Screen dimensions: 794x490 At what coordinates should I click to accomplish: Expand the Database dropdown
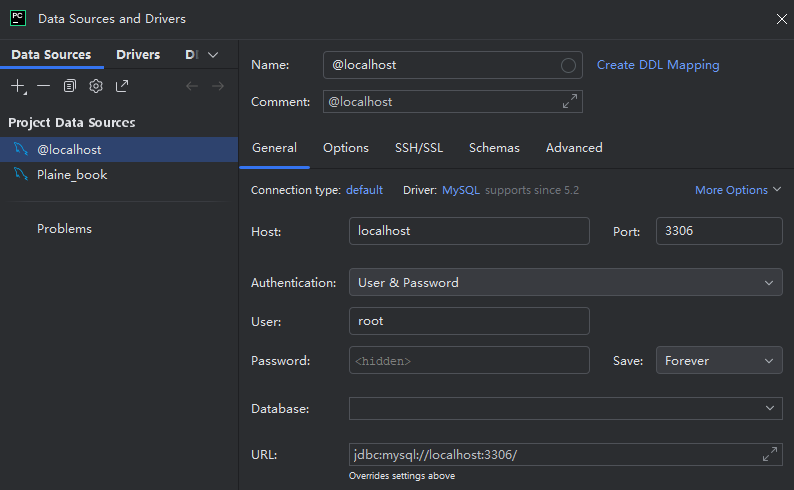[x=768, y=409]
